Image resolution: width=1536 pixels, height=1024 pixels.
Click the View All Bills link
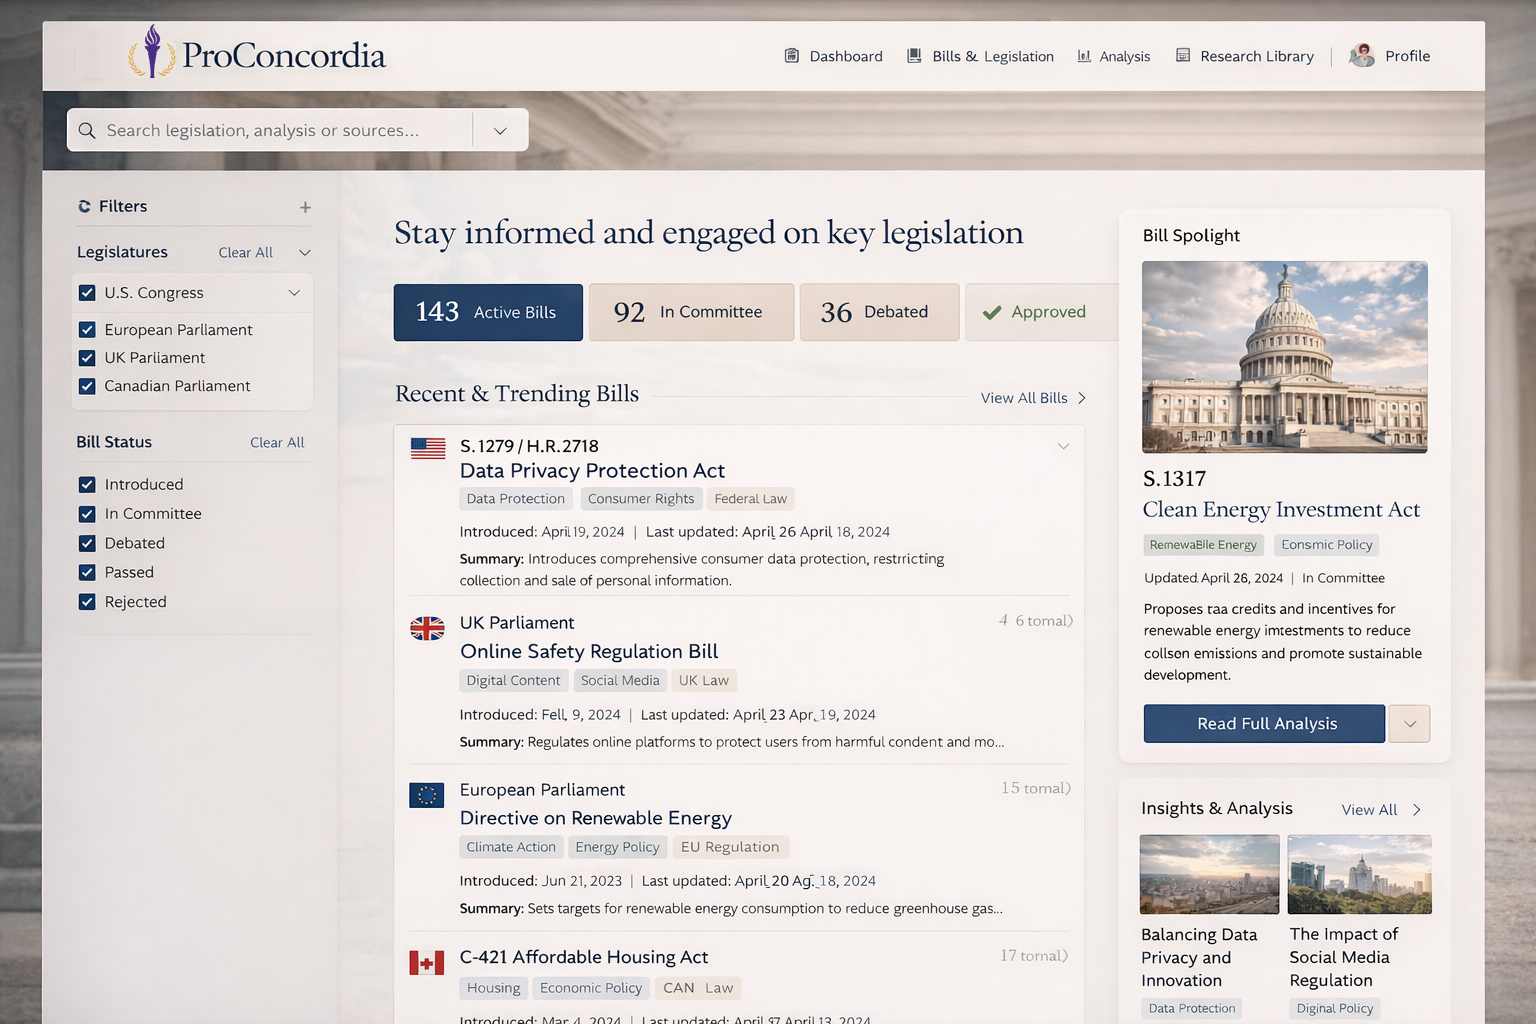(x=1024, y=397)
